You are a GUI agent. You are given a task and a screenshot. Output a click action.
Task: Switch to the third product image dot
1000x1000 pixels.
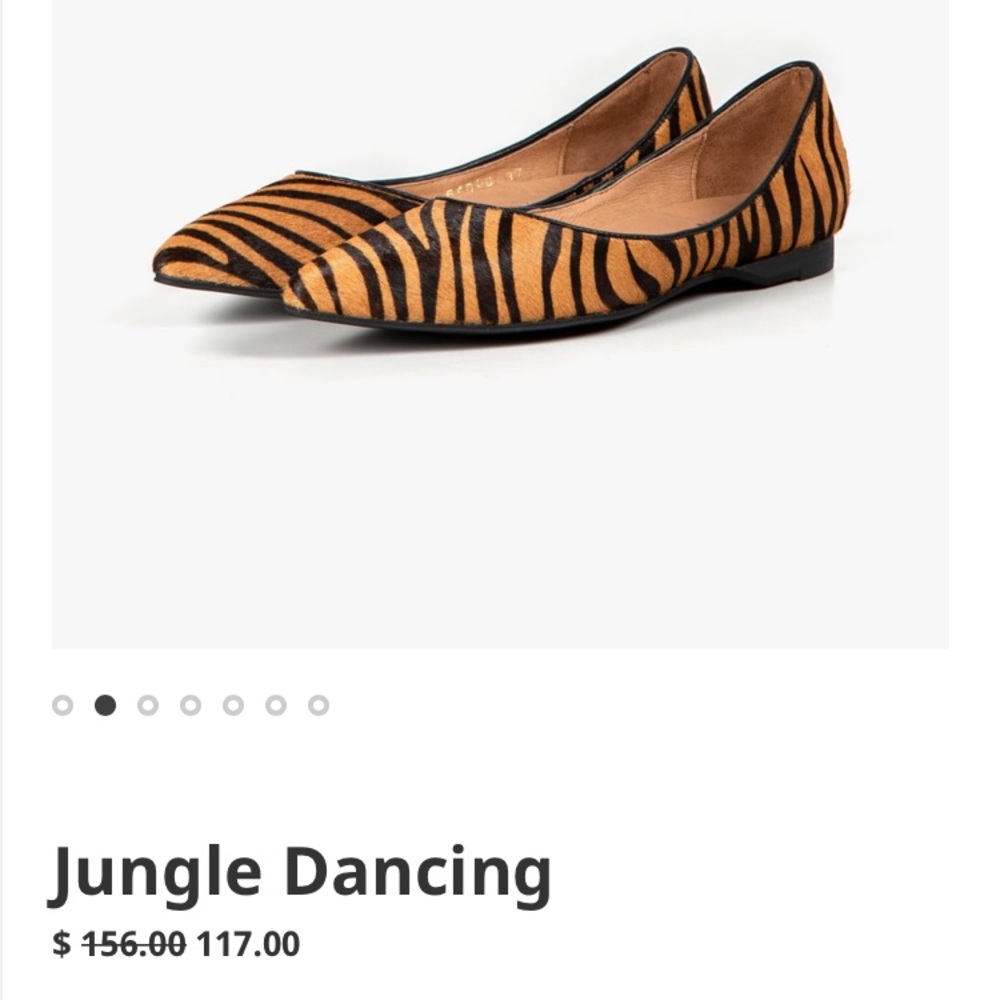pyautogui.click(x=148, y=706)
